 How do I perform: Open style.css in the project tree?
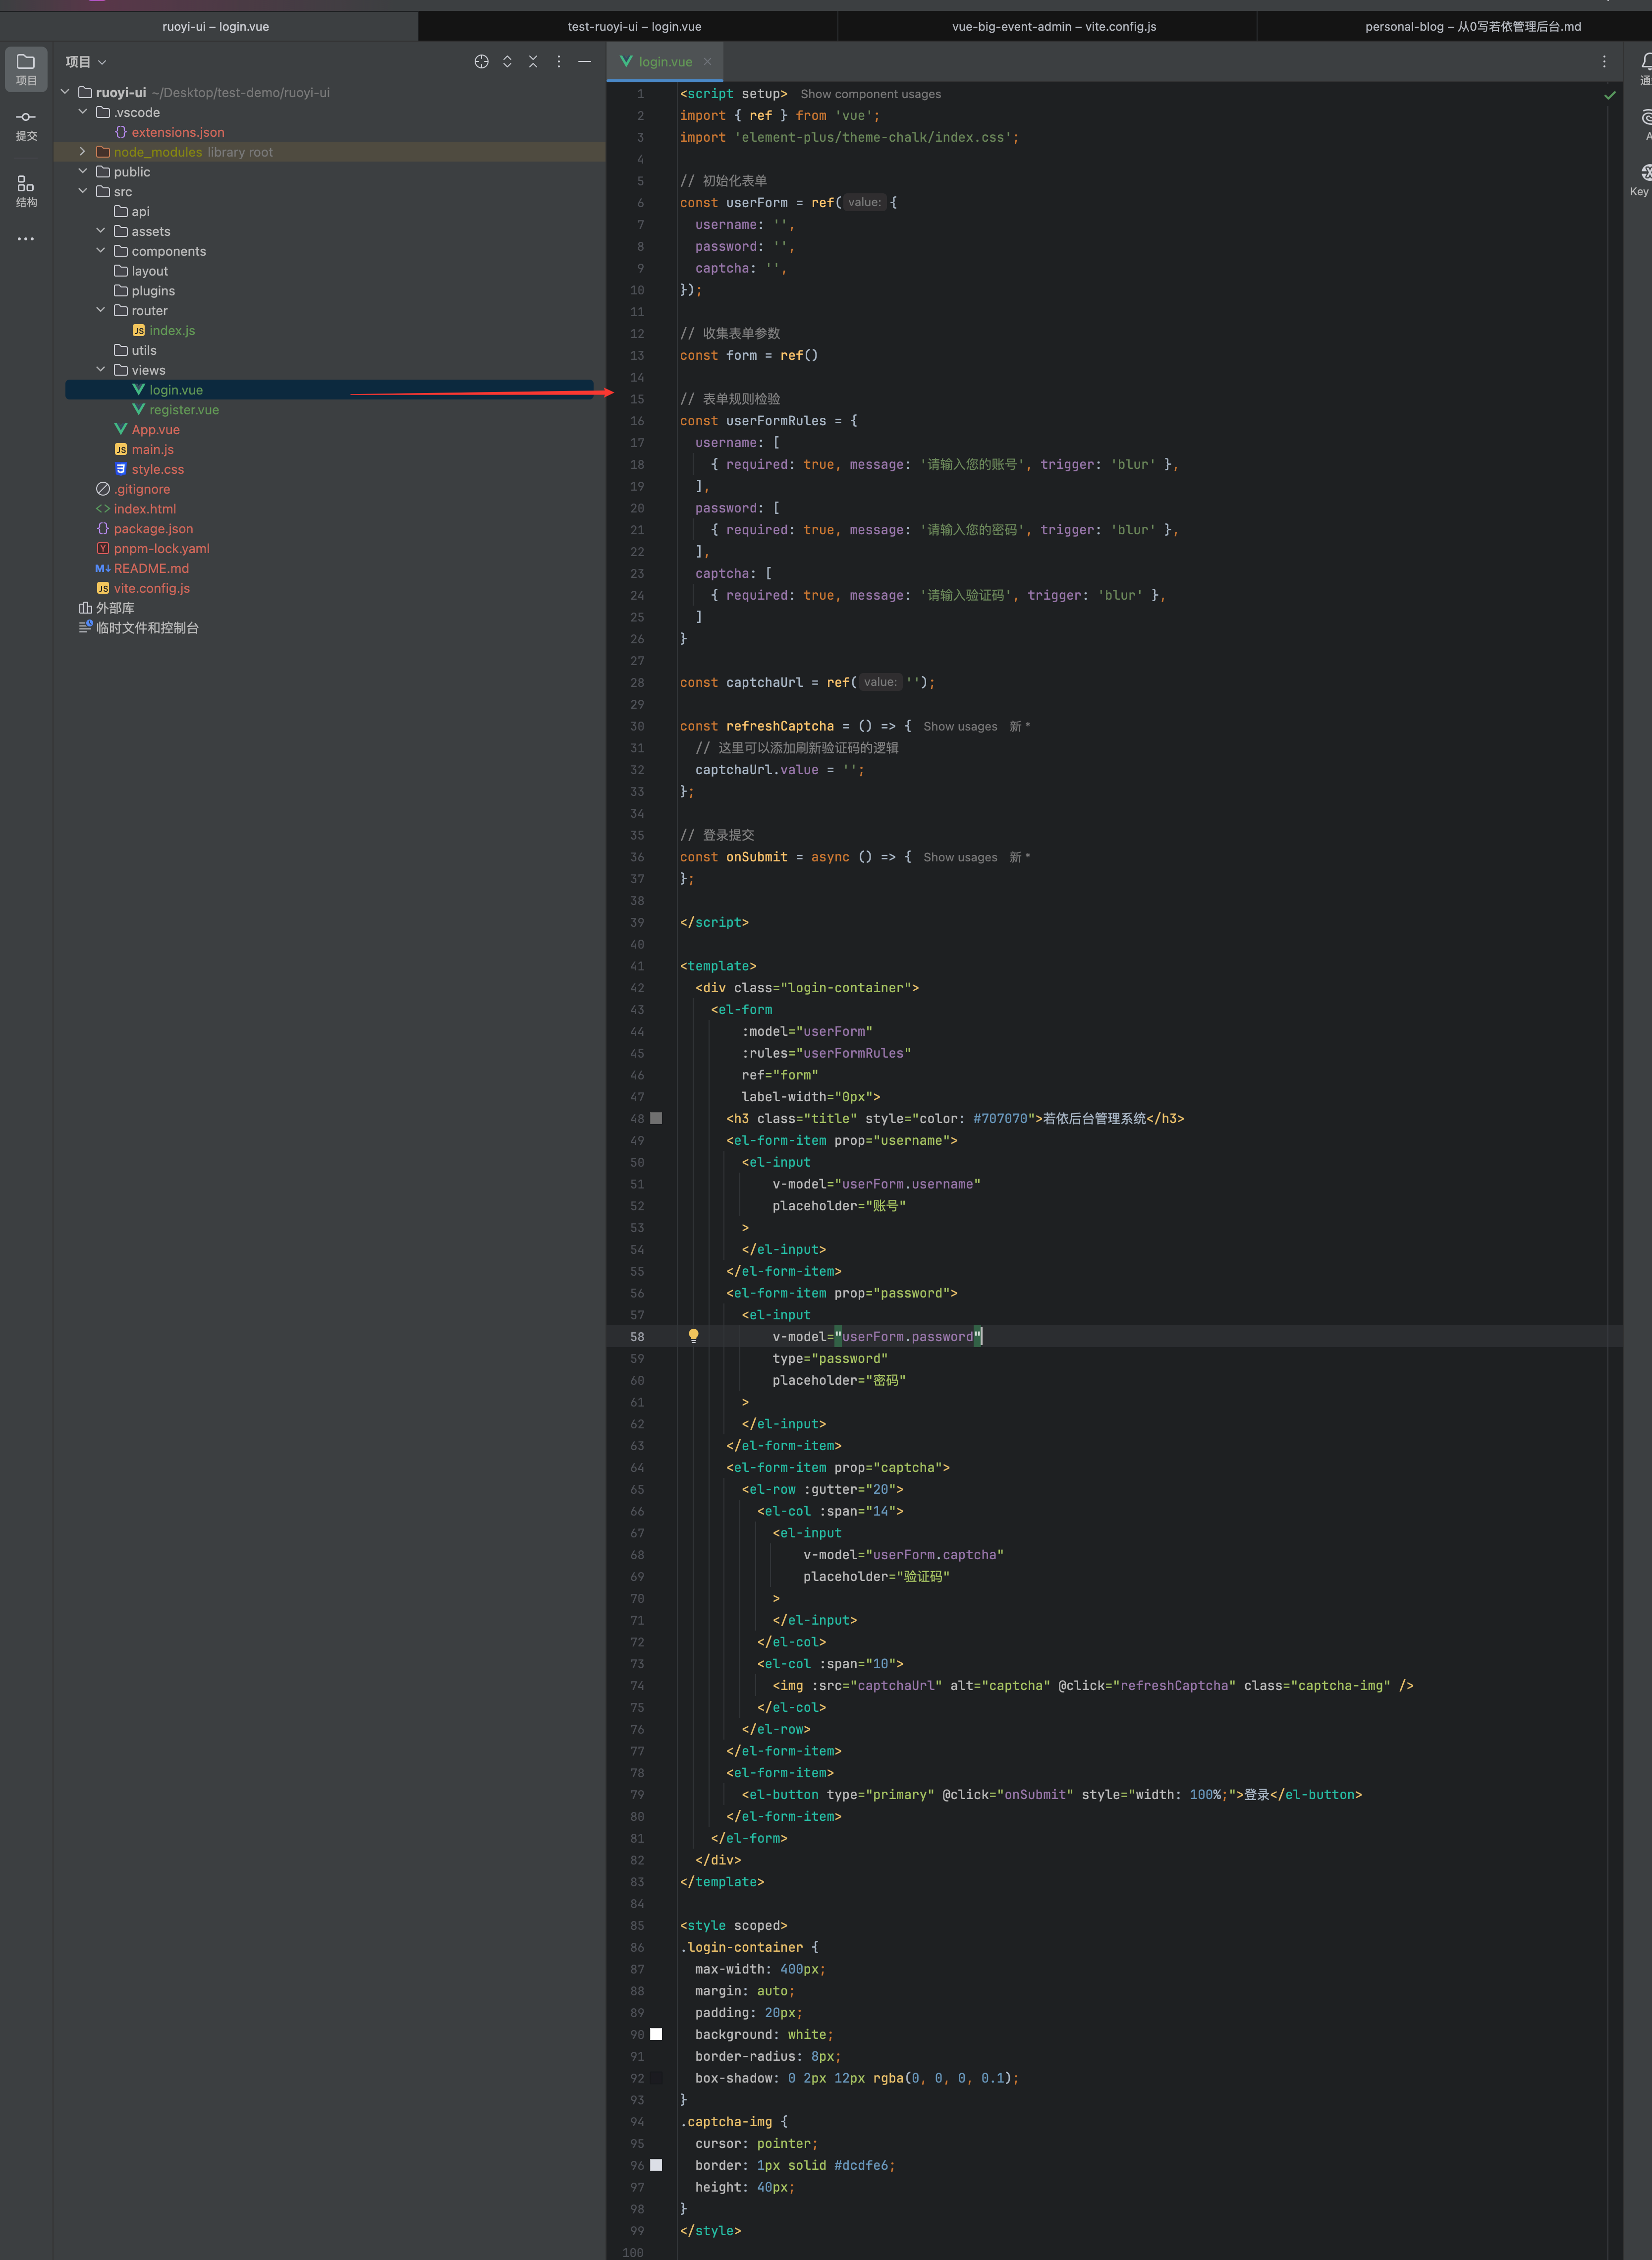[158, 469]
